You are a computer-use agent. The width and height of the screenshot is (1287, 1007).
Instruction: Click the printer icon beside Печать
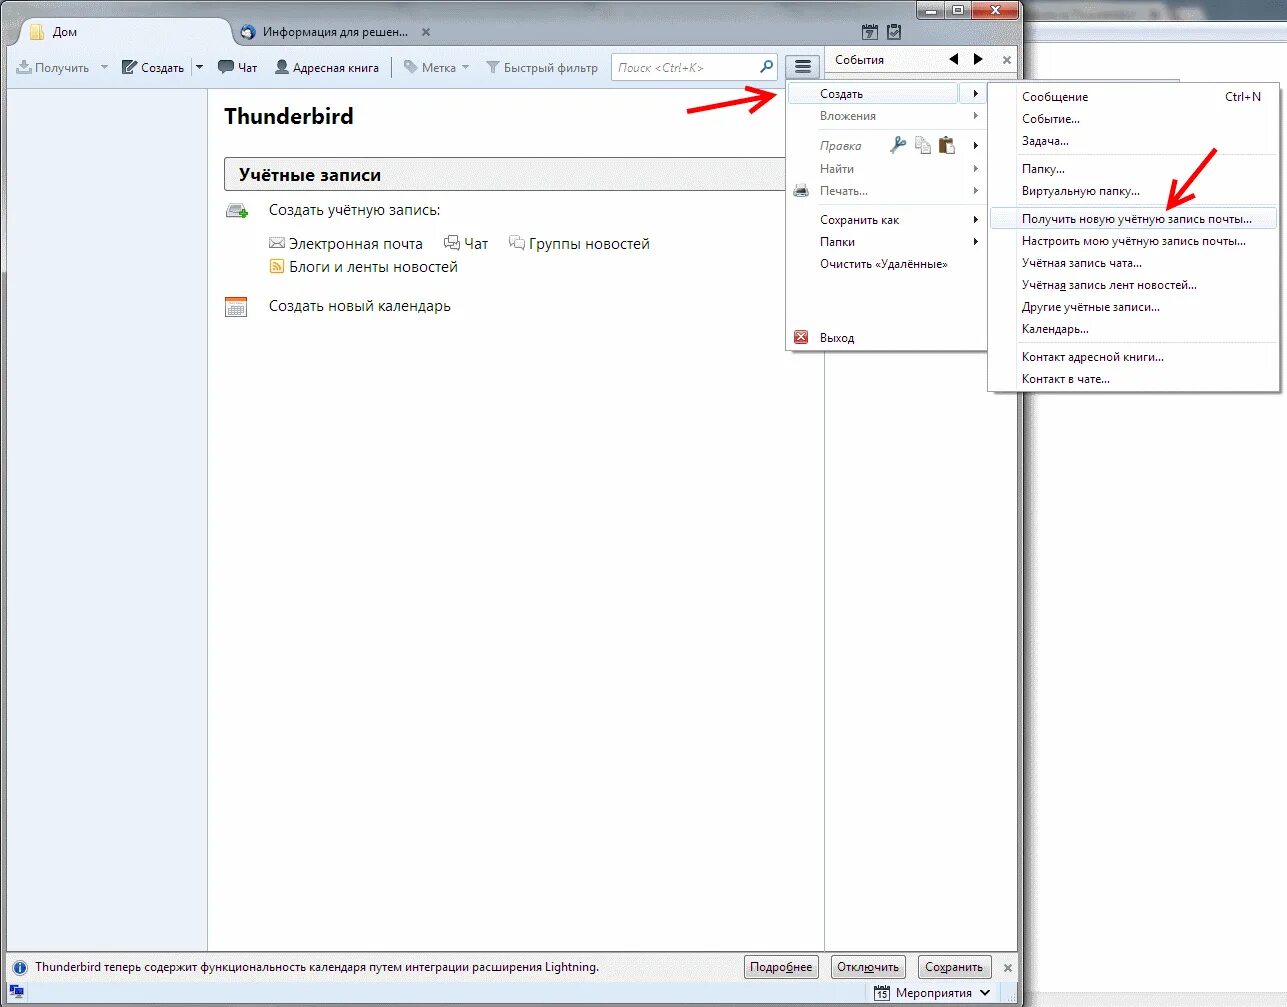tap(801, 190)
